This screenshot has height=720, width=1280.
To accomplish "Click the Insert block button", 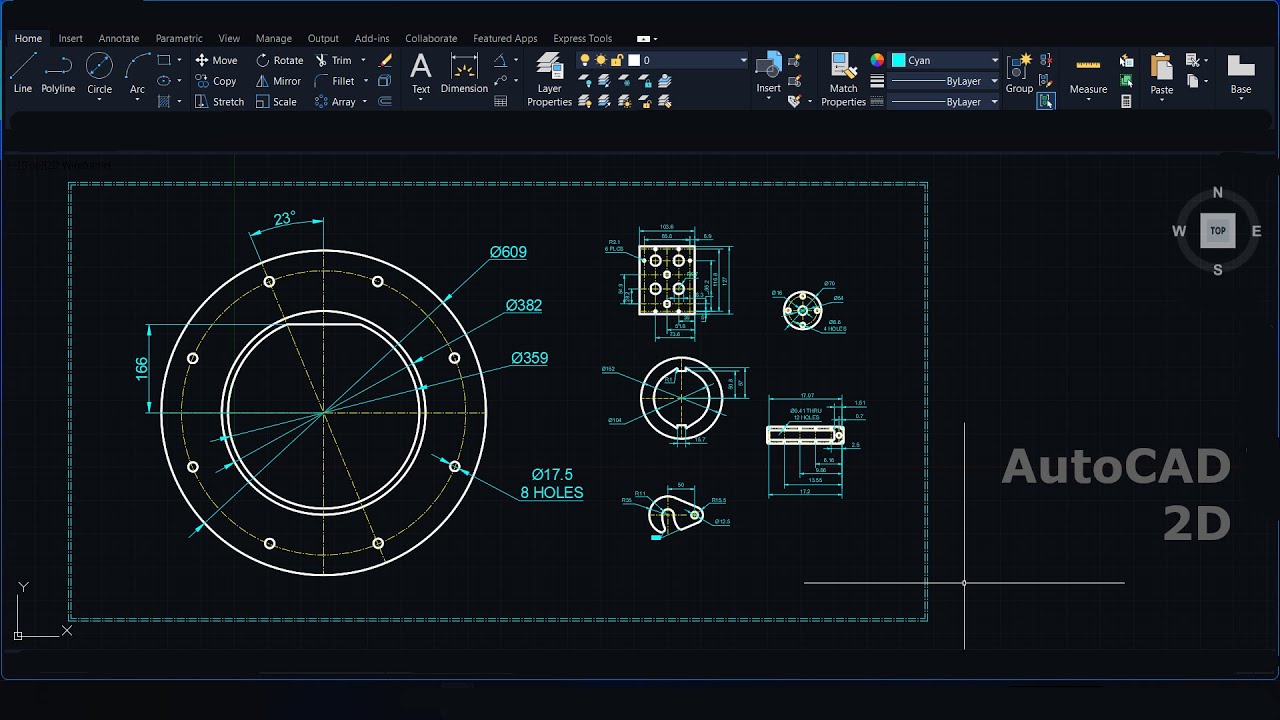I will [768, 74].
